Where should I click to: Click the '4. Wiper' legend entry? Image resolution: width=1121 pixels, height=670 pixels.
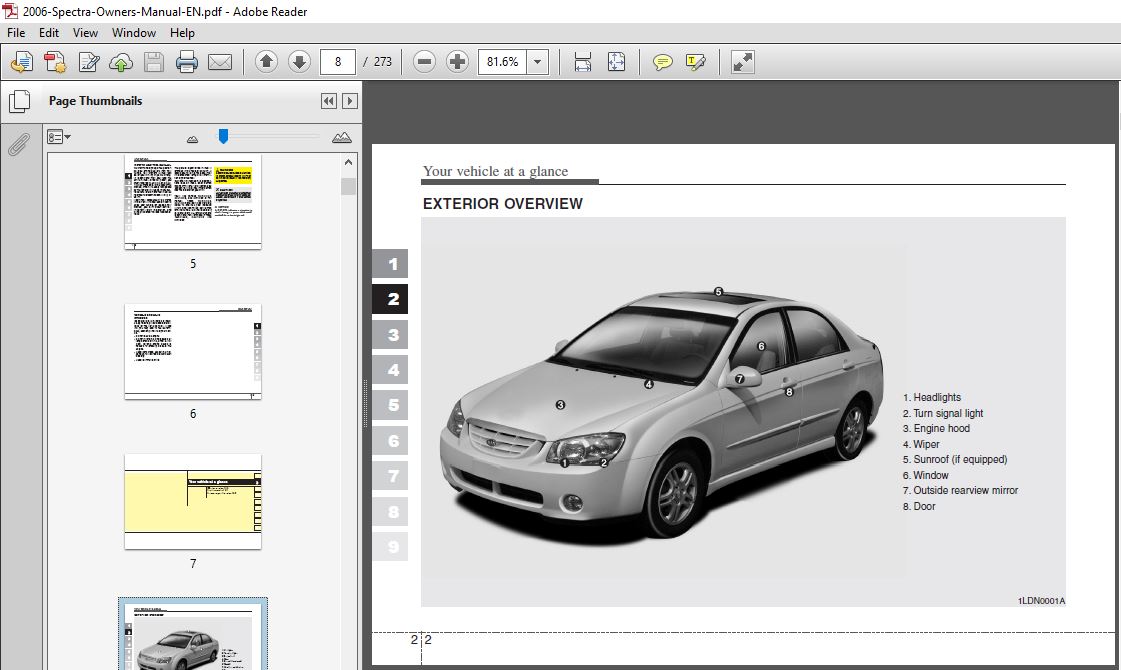point(921,444)
